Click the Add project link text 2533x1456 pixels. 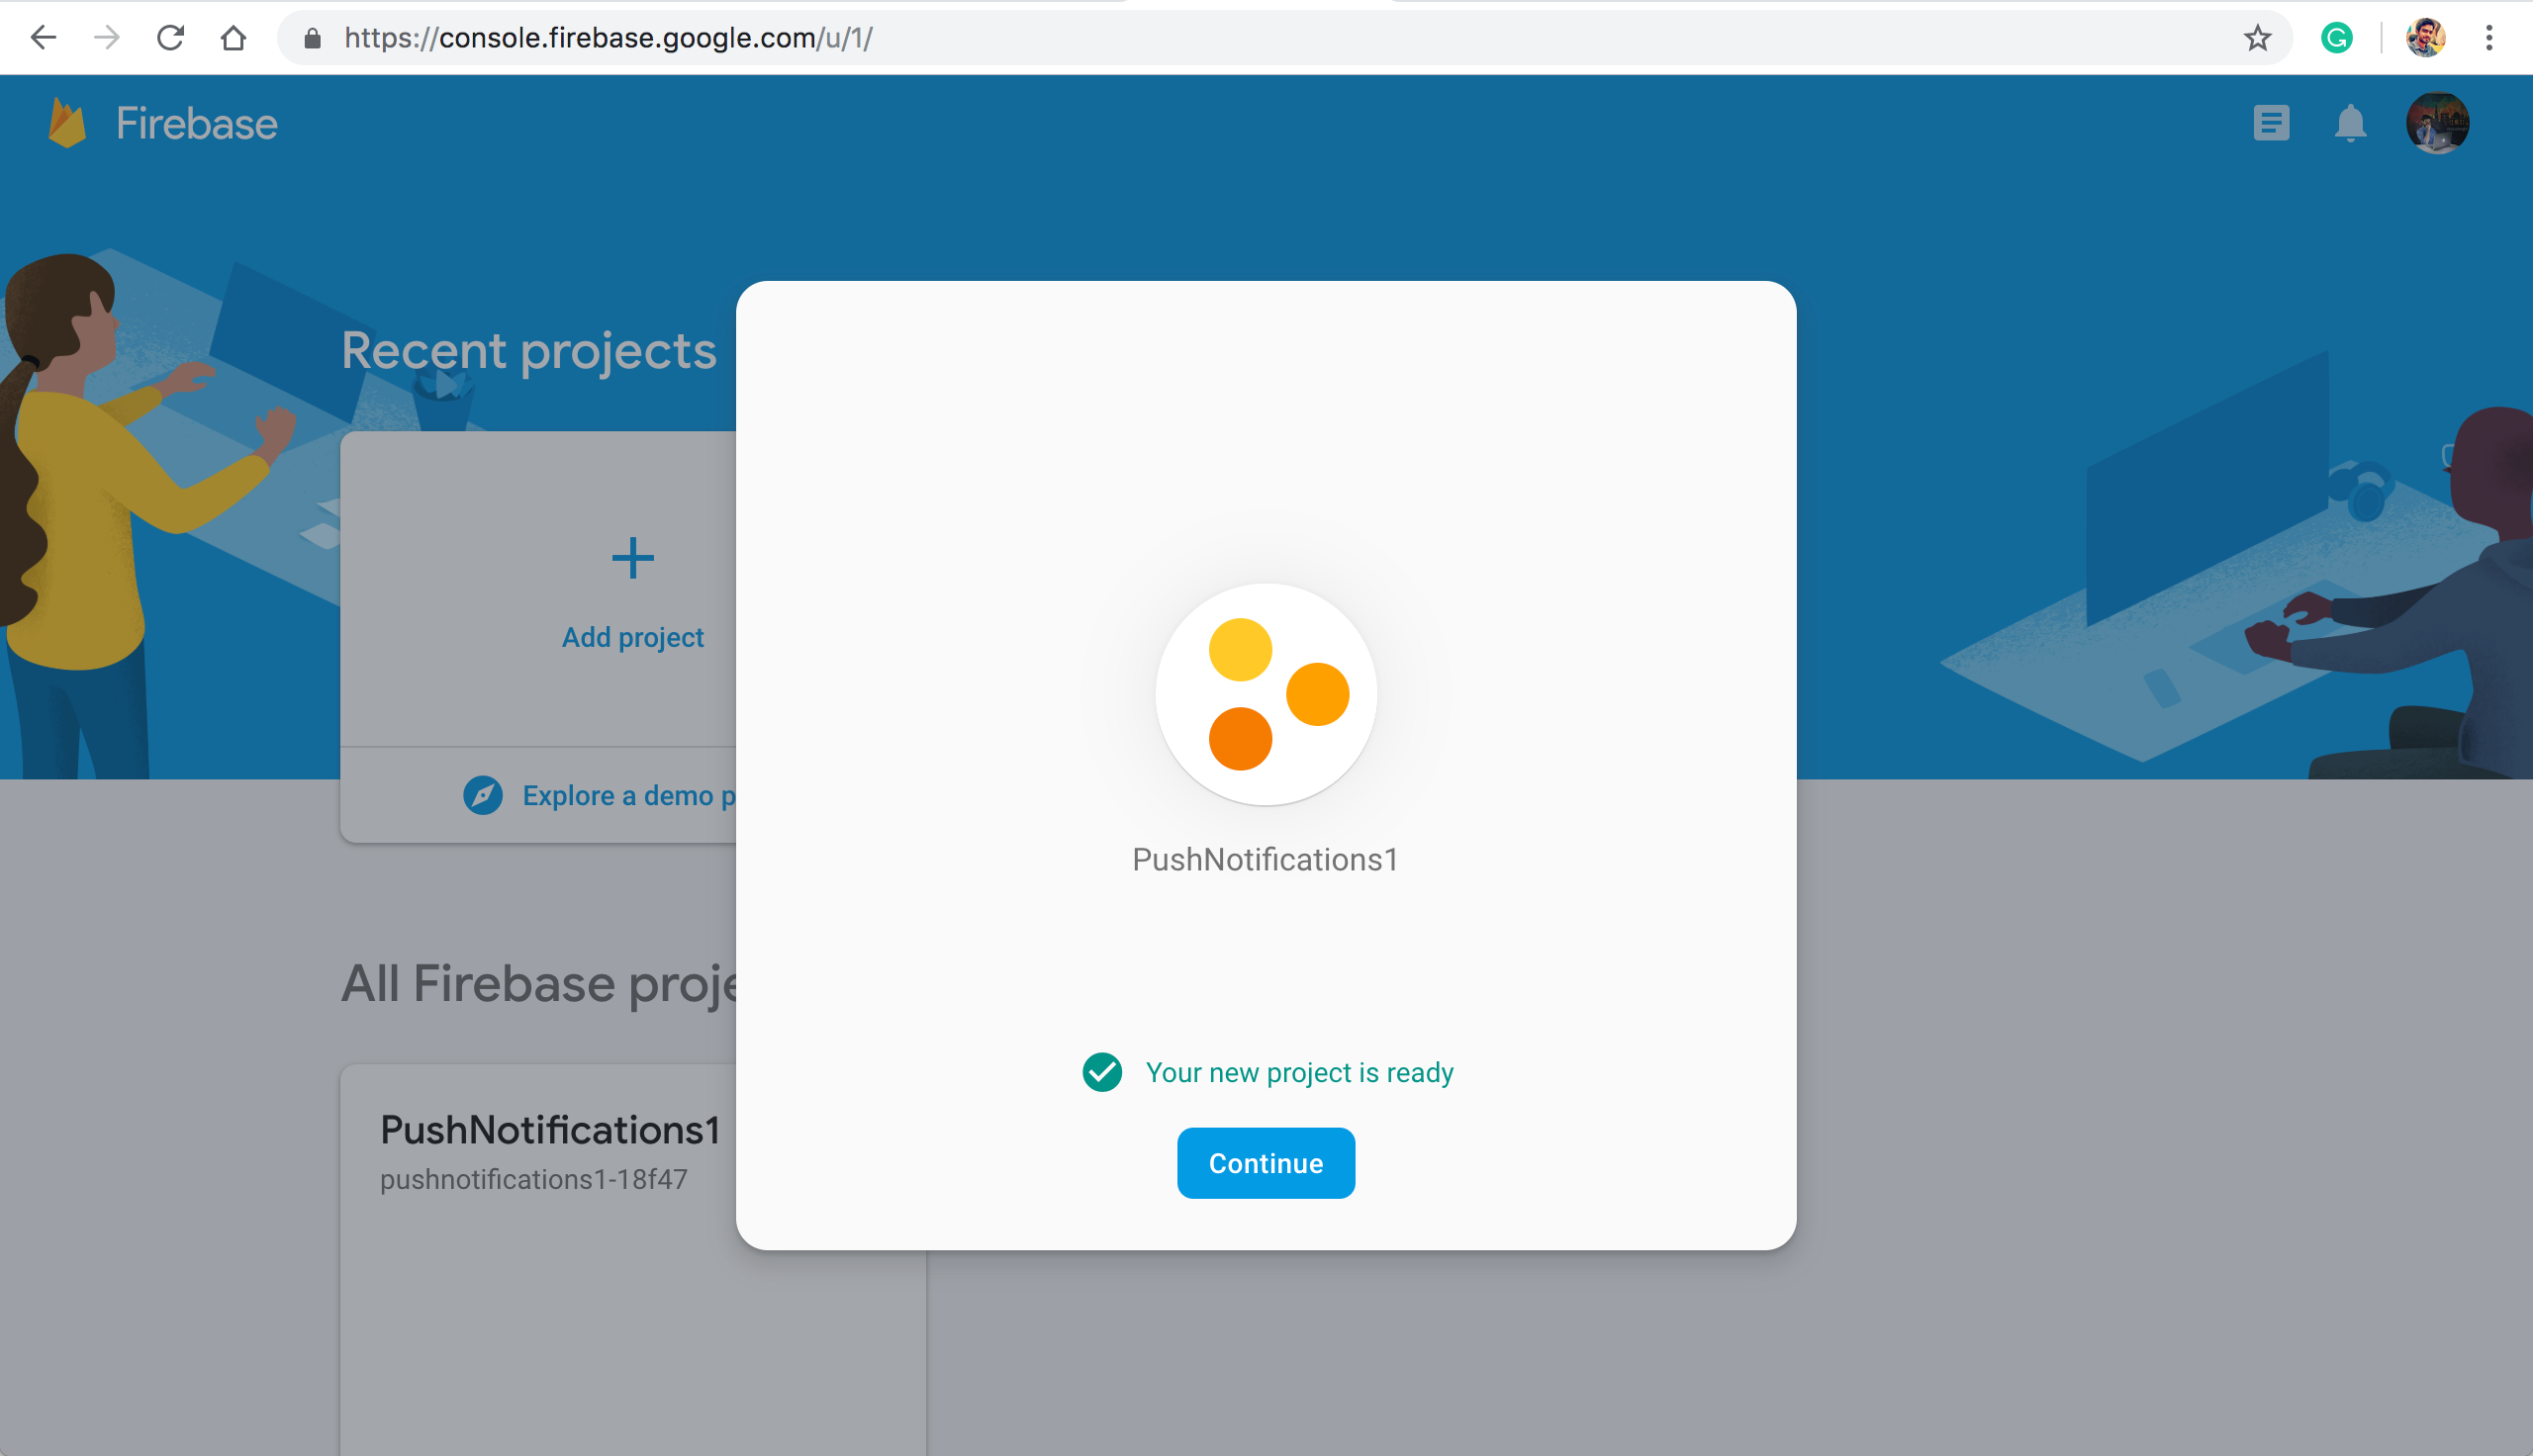click(x=632, y=637)
